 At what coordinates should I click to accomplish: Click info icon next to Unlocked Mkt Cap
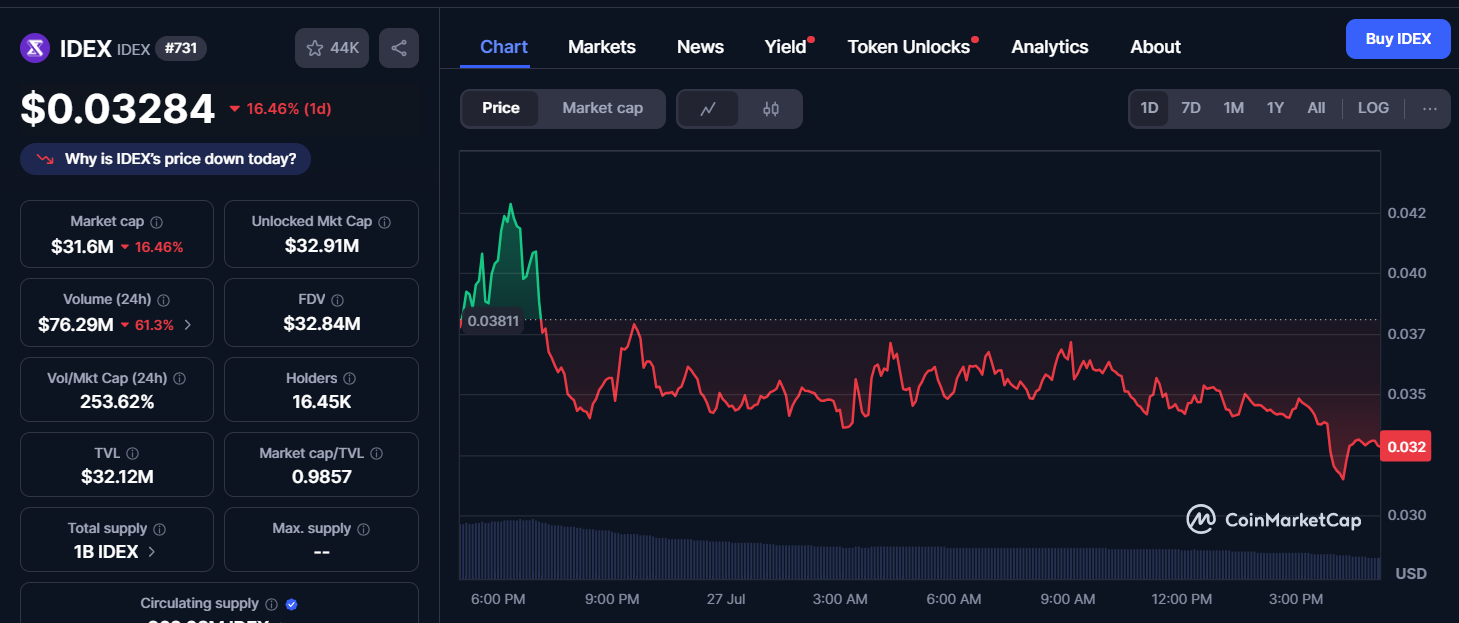point(385,222)
